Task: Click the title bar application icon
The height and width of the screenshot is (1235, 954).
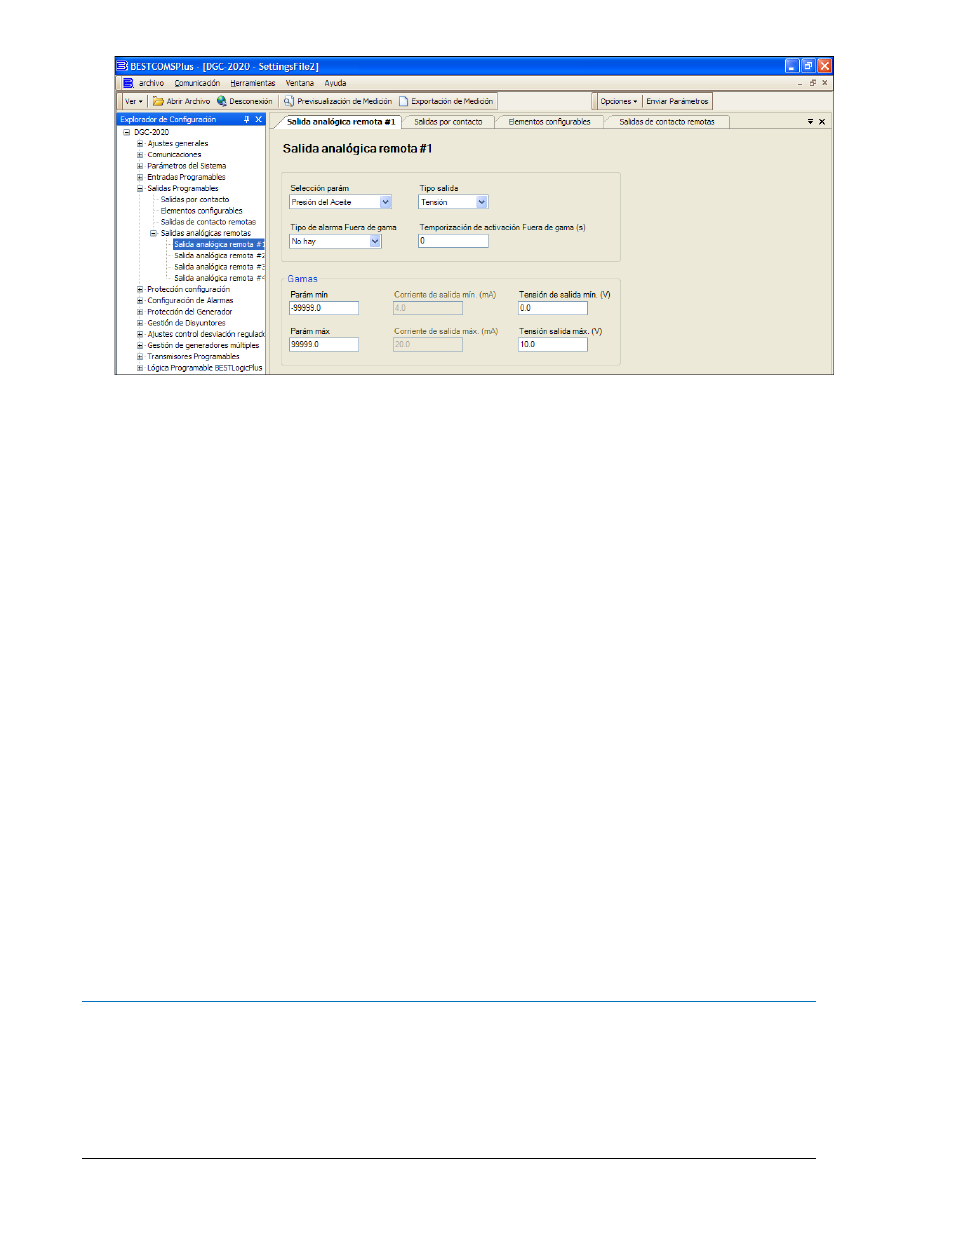Action: point(122,66)
